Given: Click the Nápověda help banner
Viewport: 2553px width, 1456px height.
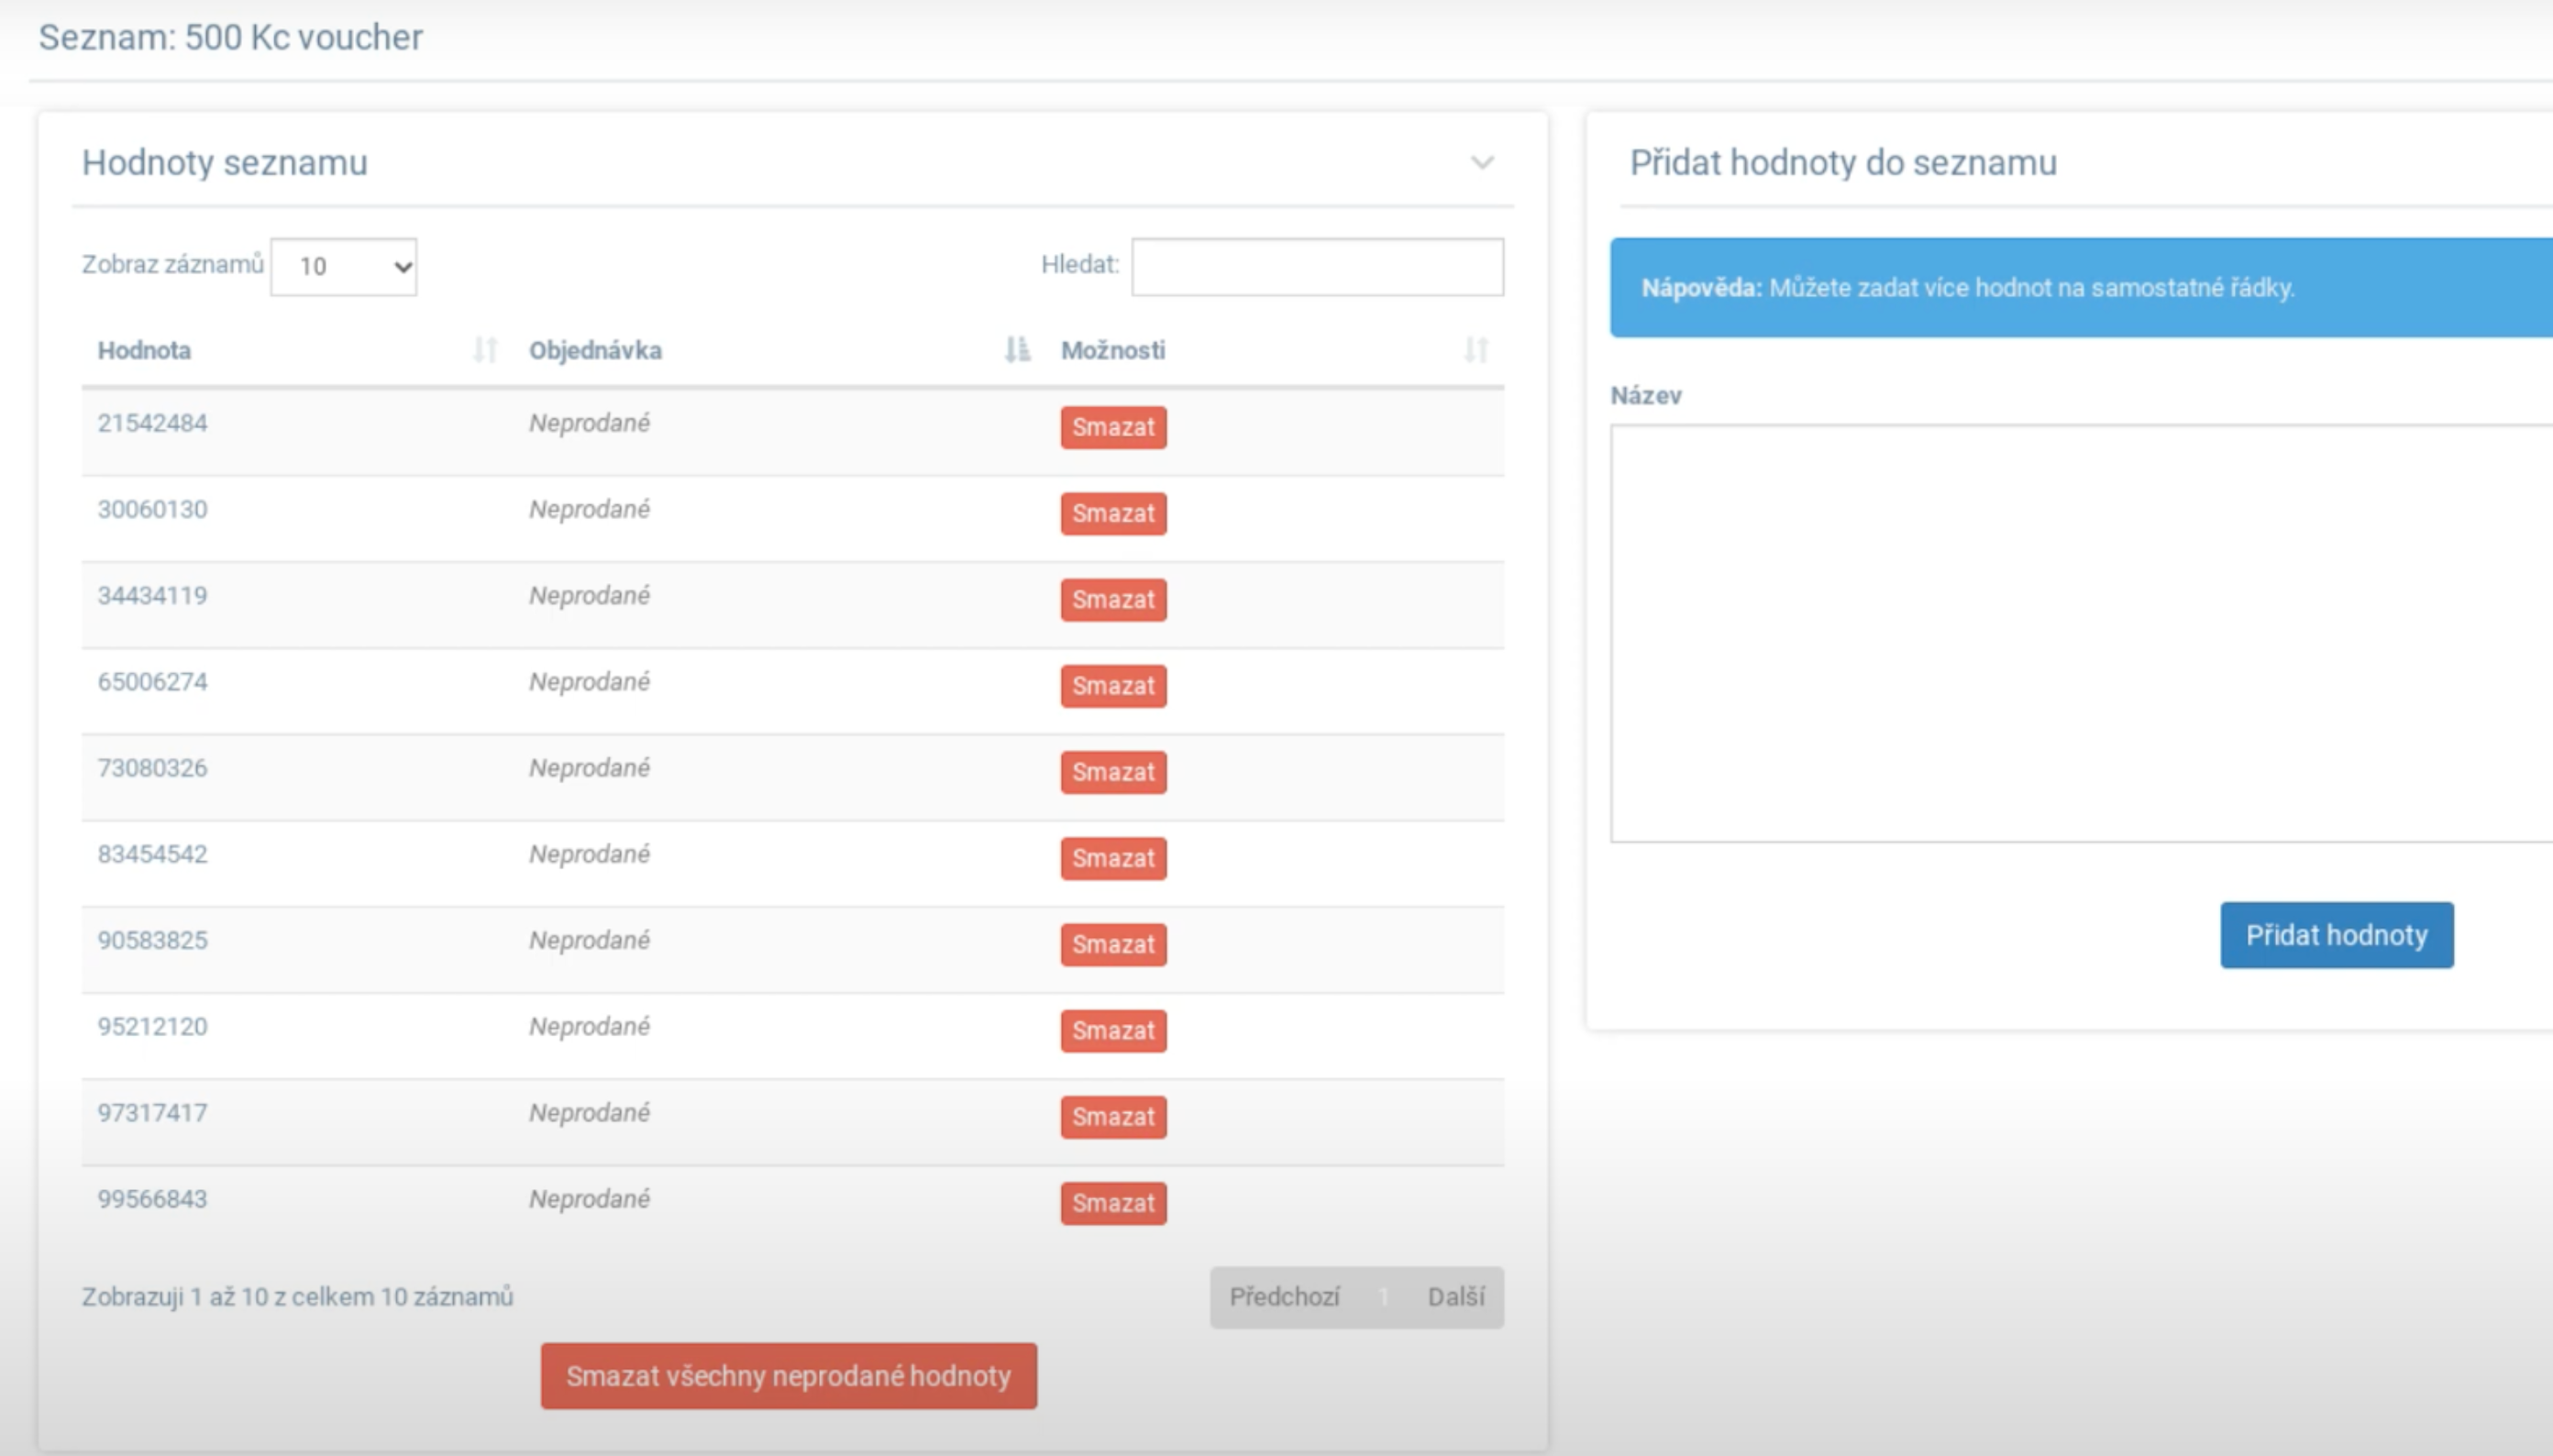Looking at the screenshot, I should coord(2081,287).
